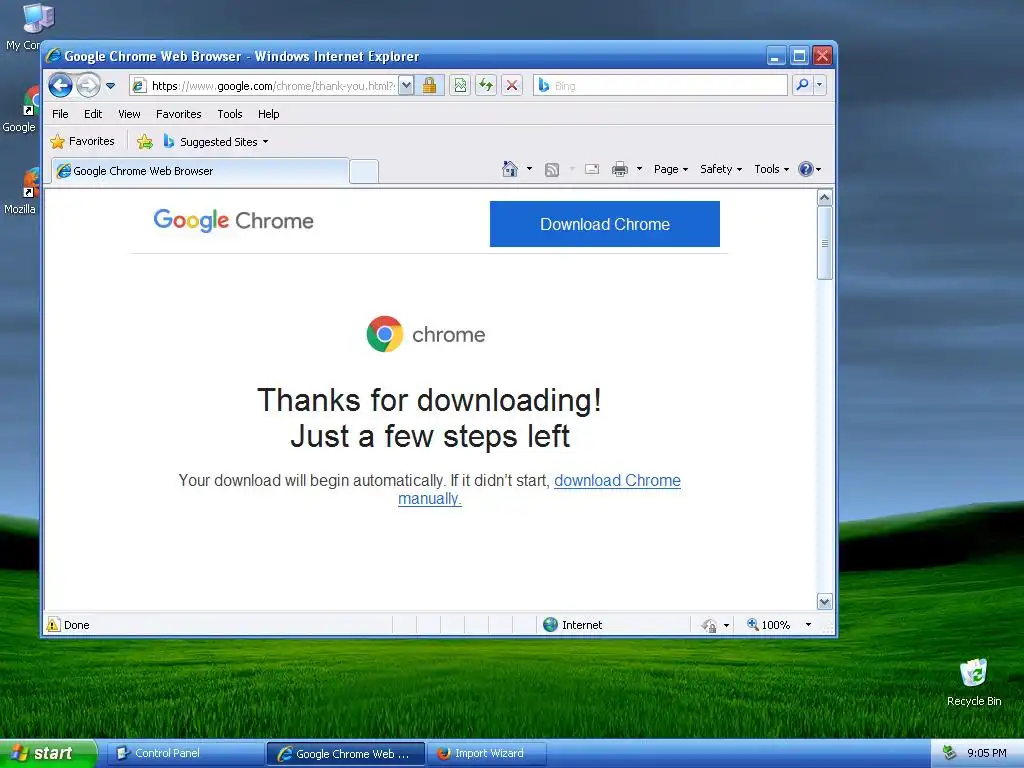Switch to Import Wizard taskbar item

(487, 754)
